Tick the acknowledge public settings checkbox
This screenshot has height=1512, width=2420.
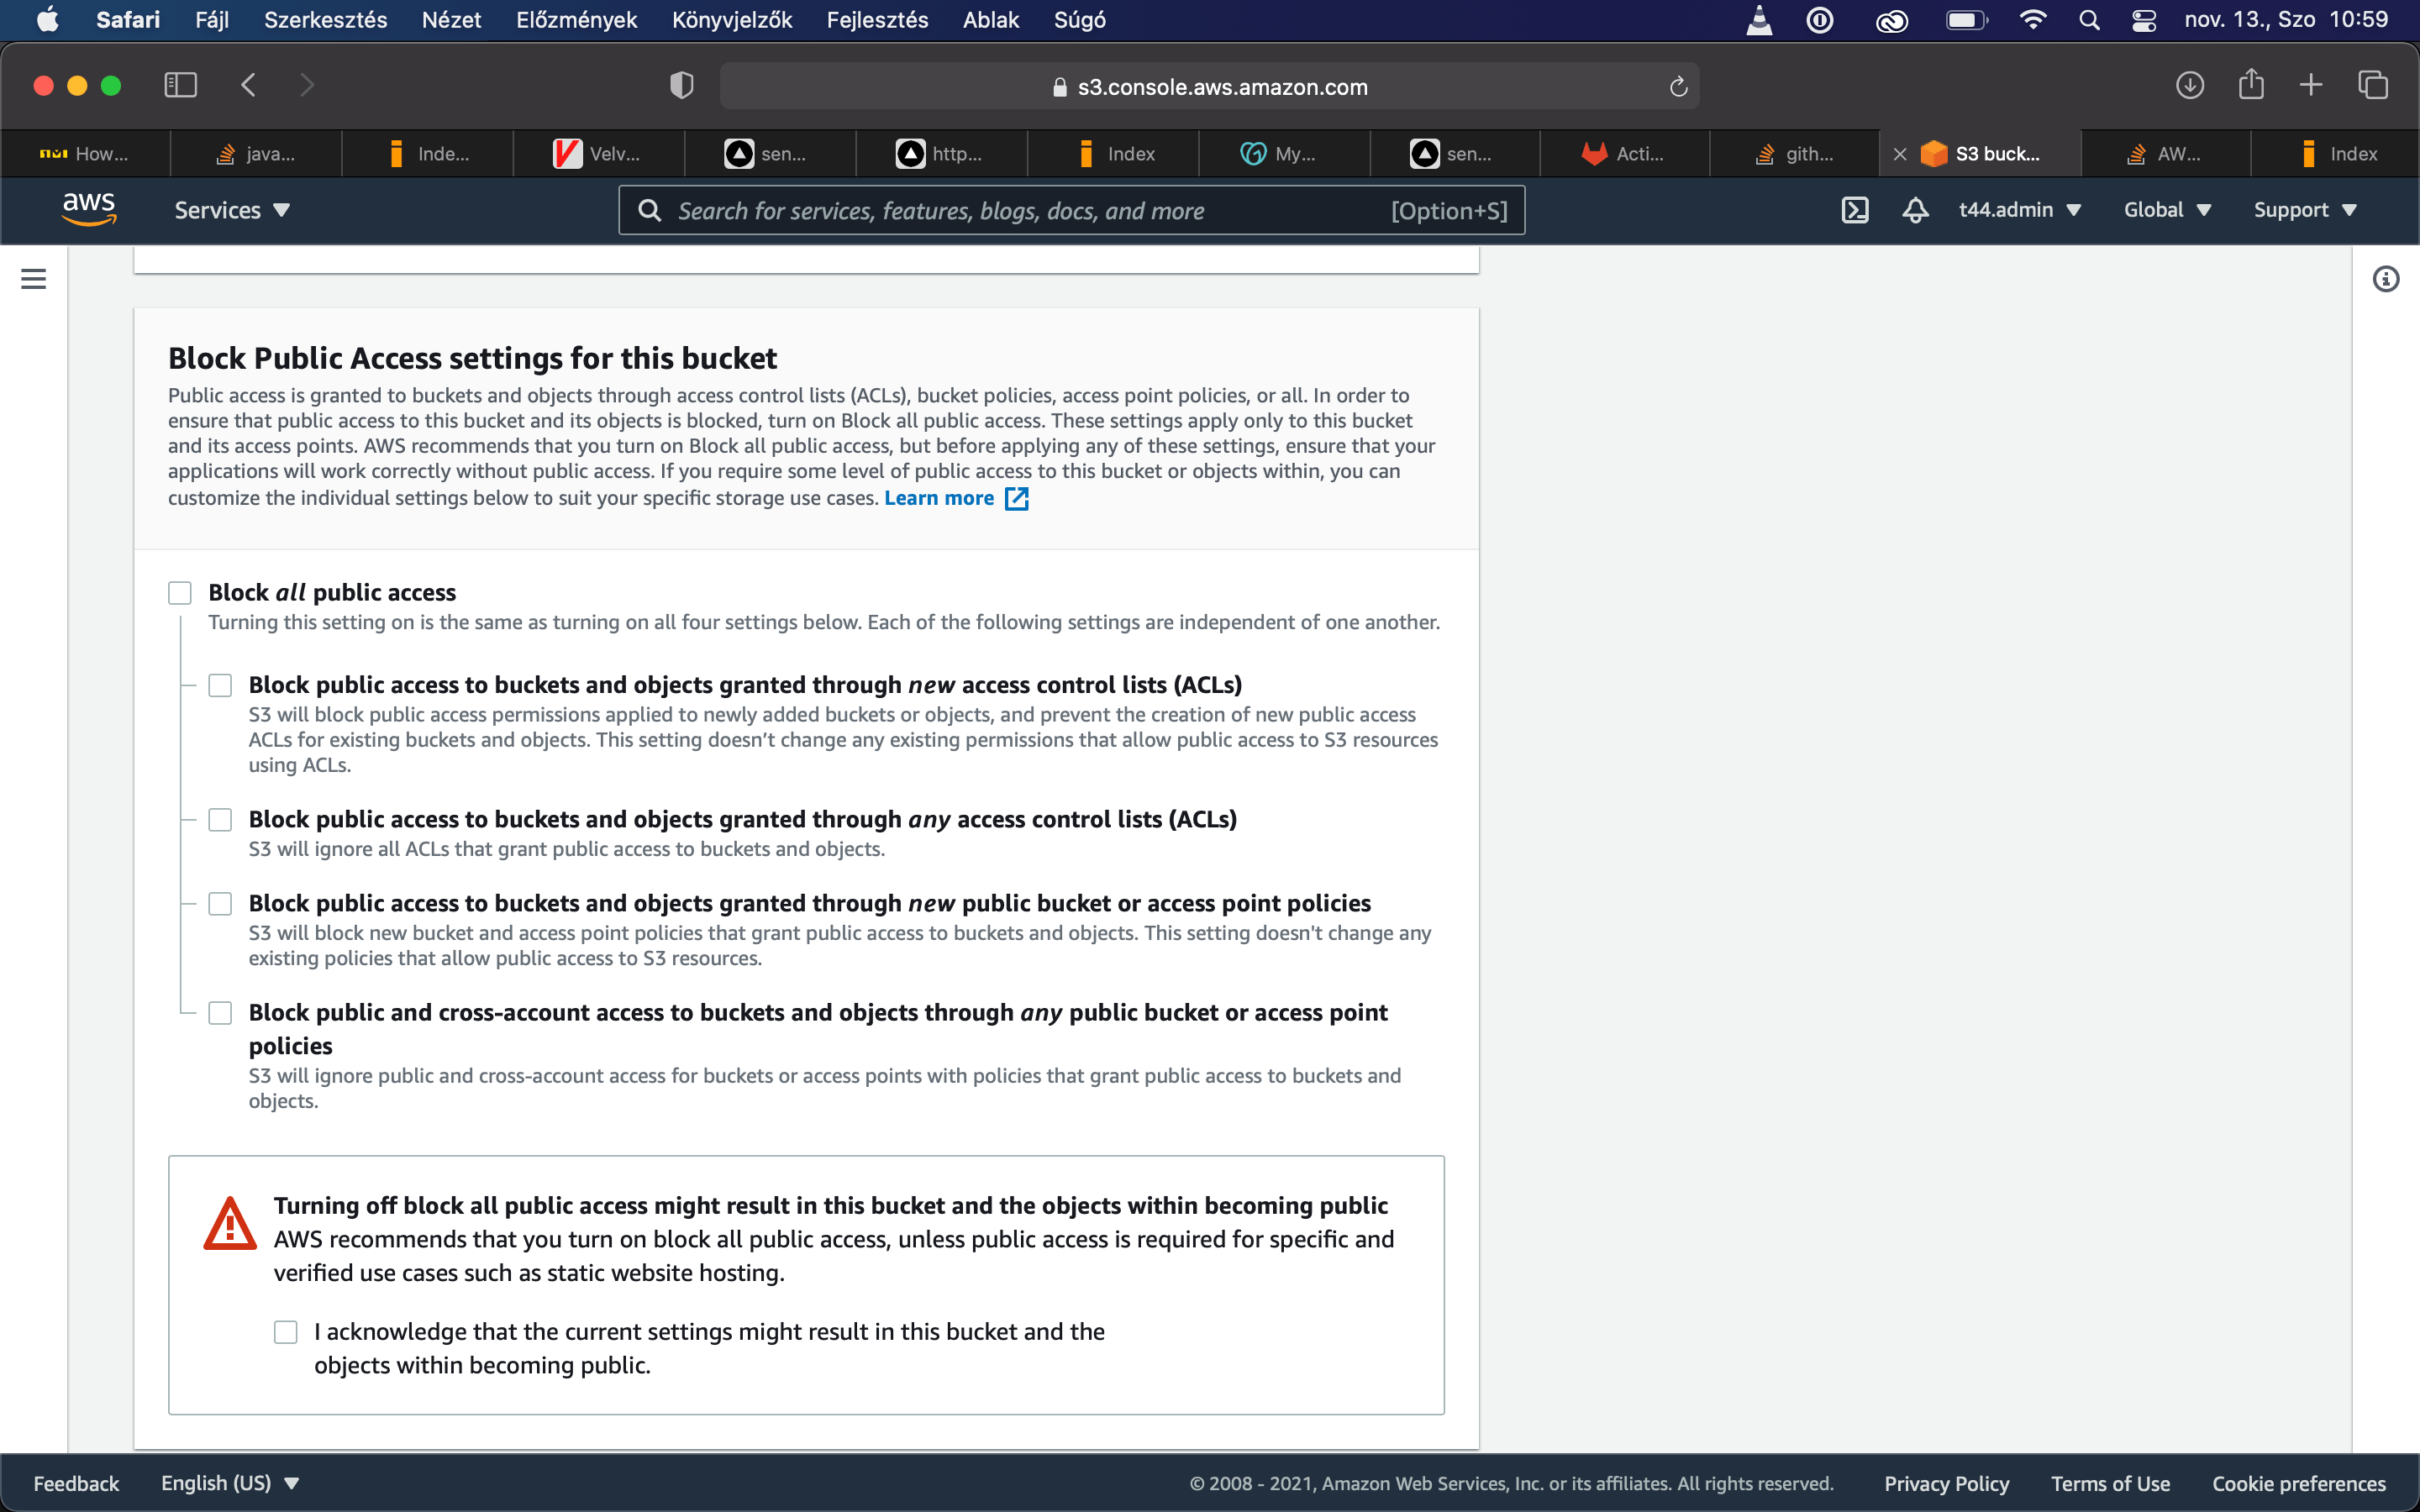point(286,1332)
